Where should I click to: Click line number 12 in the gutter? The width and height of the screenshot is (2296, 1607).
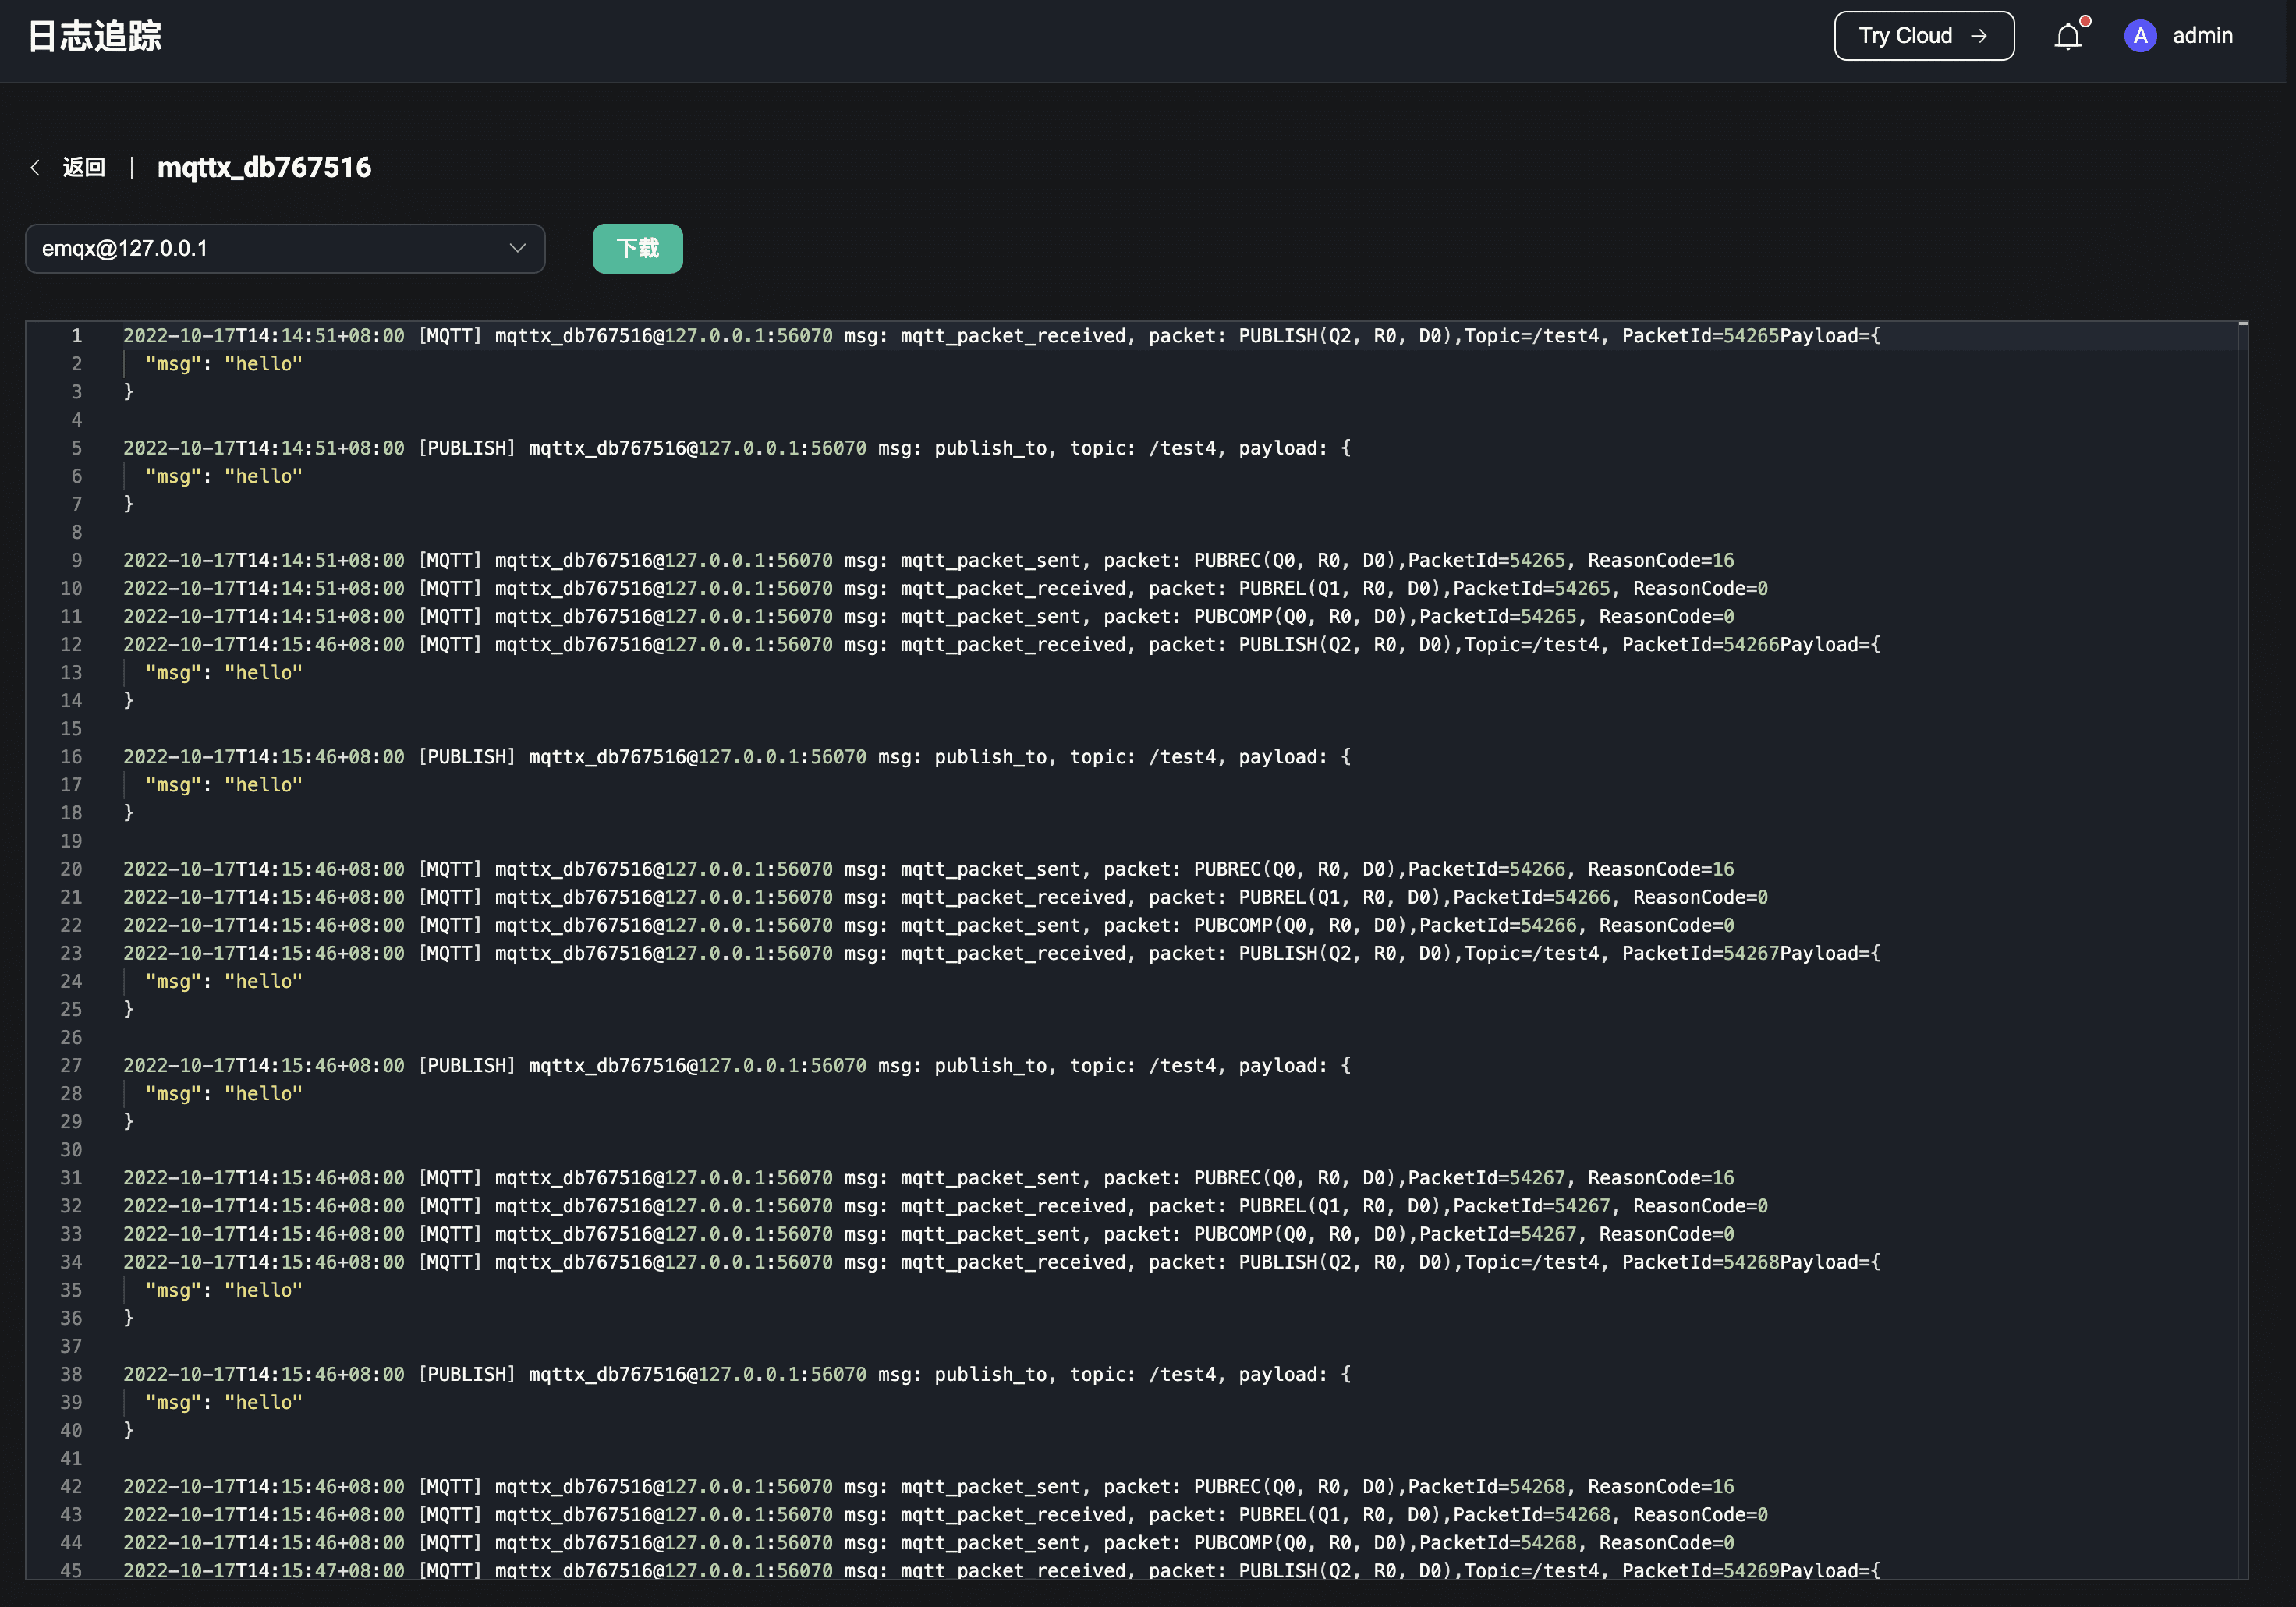pyautogui.click(x=71, y=645)
